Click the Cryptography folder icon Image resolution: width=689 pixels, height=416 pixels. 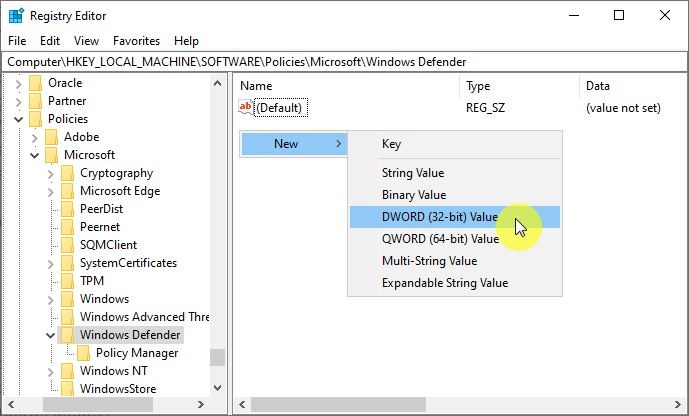(x=67, y=173)
